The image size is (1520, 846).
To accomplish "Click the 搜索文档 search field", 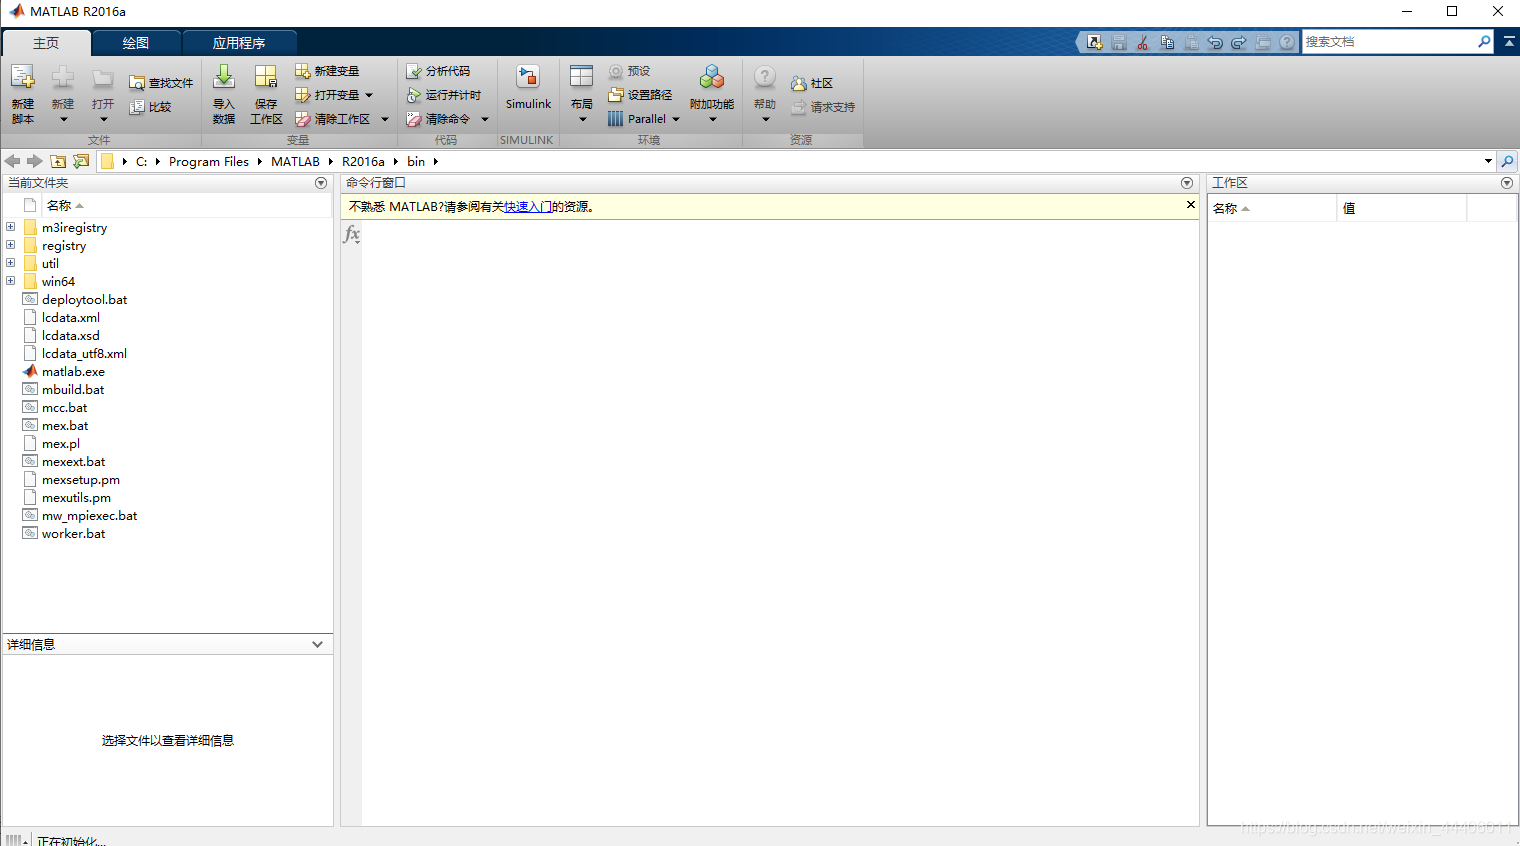I will [x=1388, y=42].
